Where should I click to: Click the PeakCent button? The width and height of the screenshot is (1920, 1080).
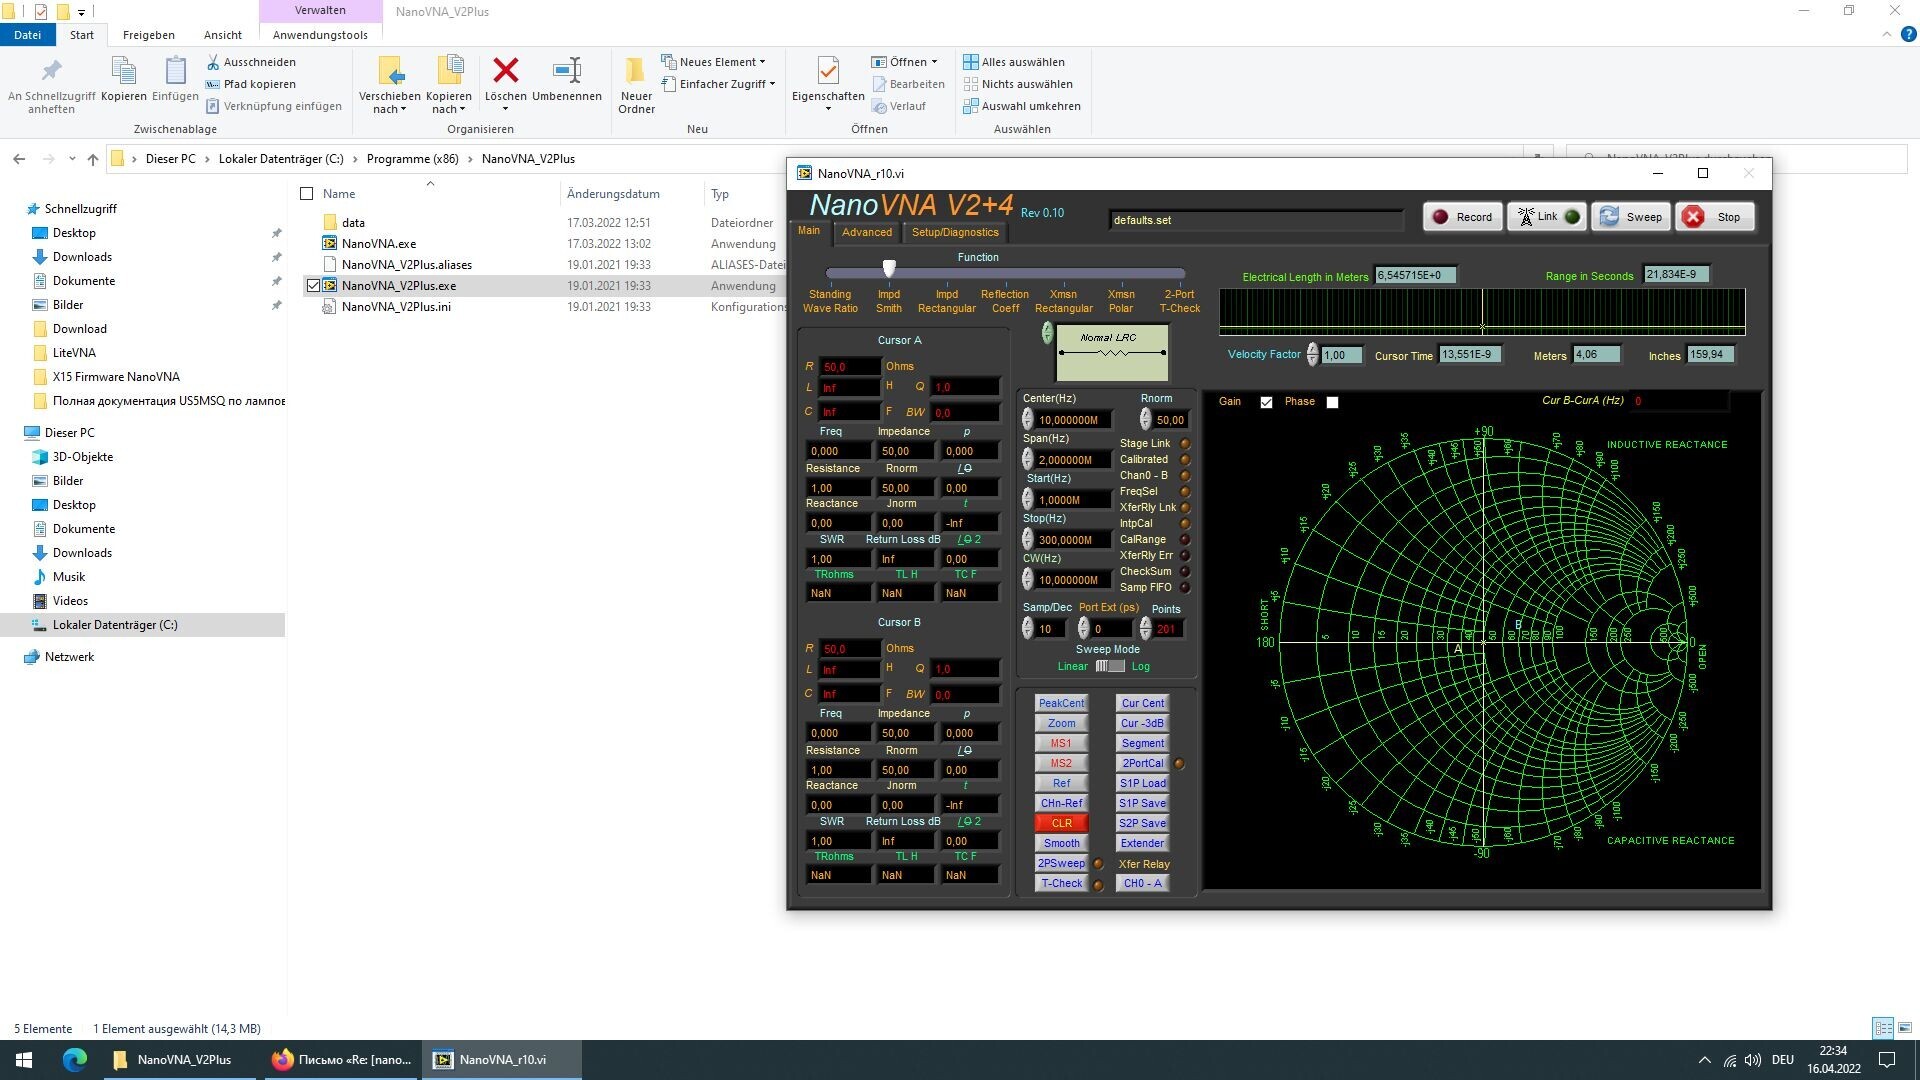click(x=1061, y=703)
